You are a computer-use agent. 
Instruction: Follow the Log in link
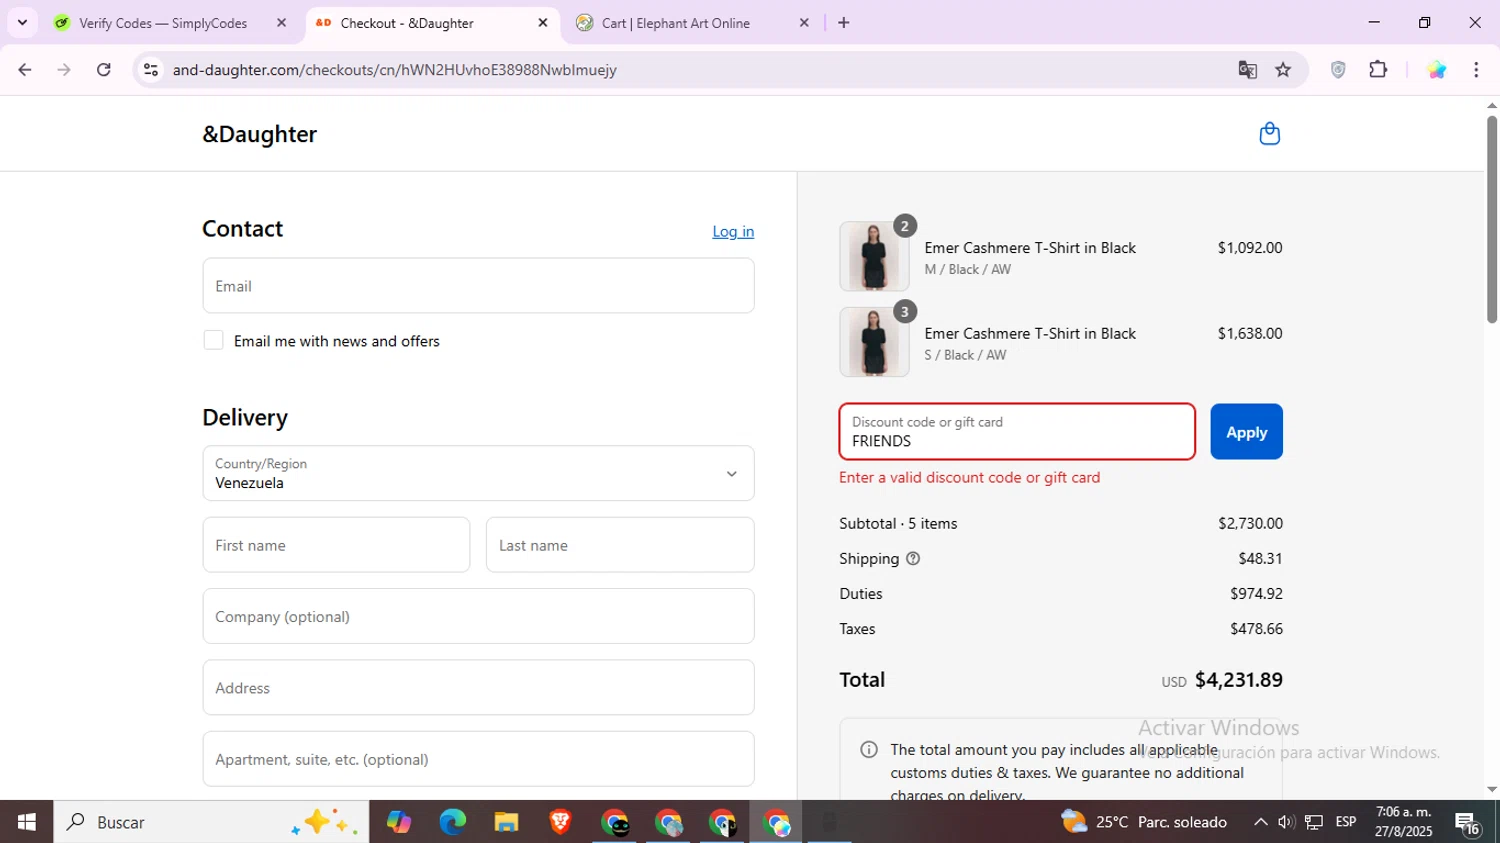pyautogui.click(x=733, y=231)
